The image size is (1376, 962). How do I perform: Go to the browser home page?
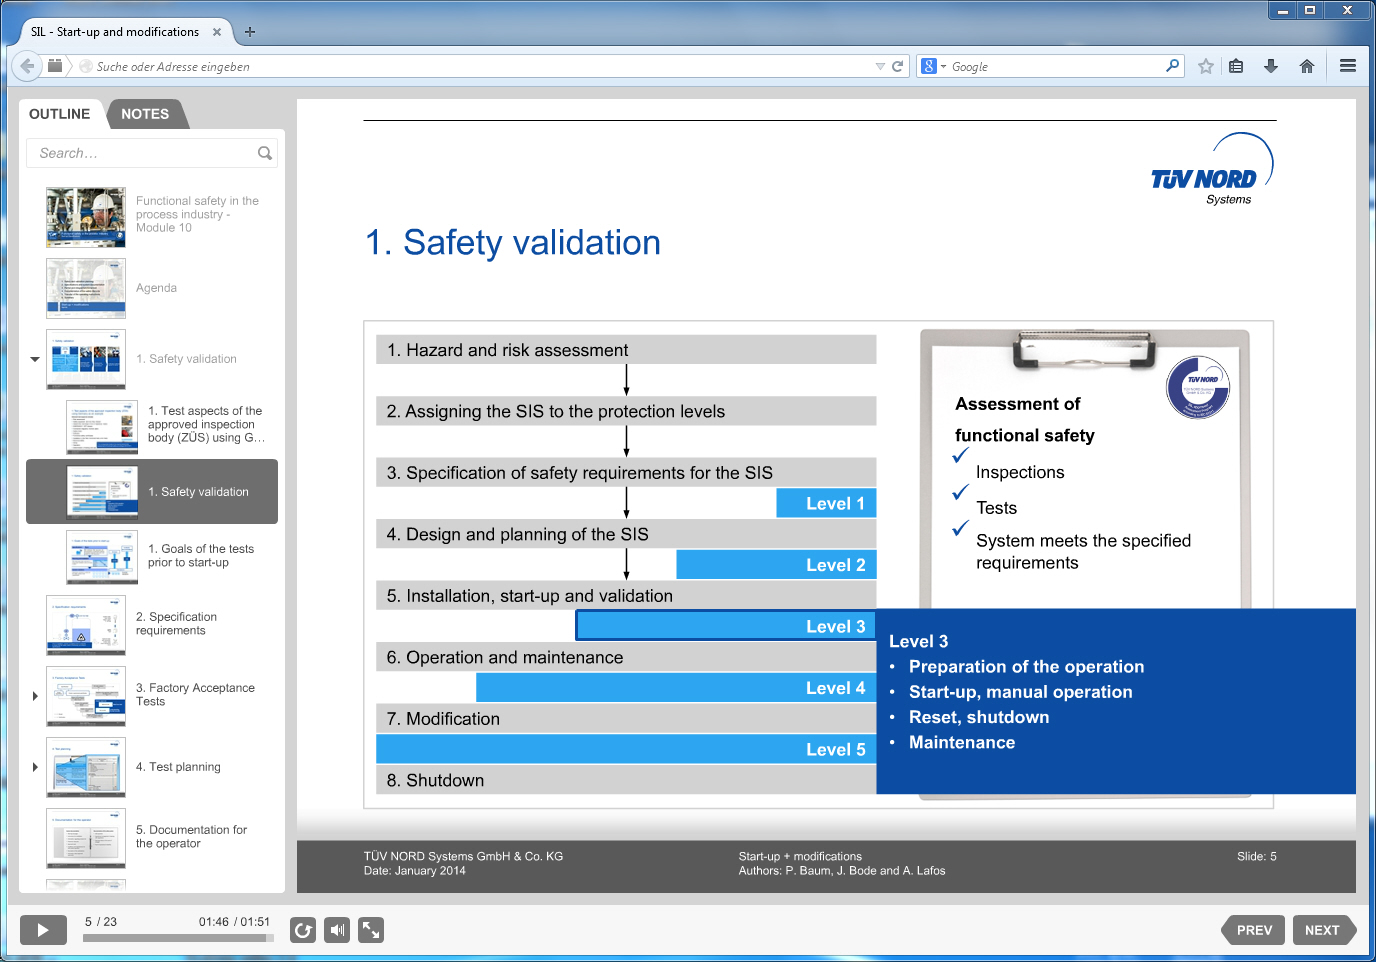click(x=1306, y=66)
